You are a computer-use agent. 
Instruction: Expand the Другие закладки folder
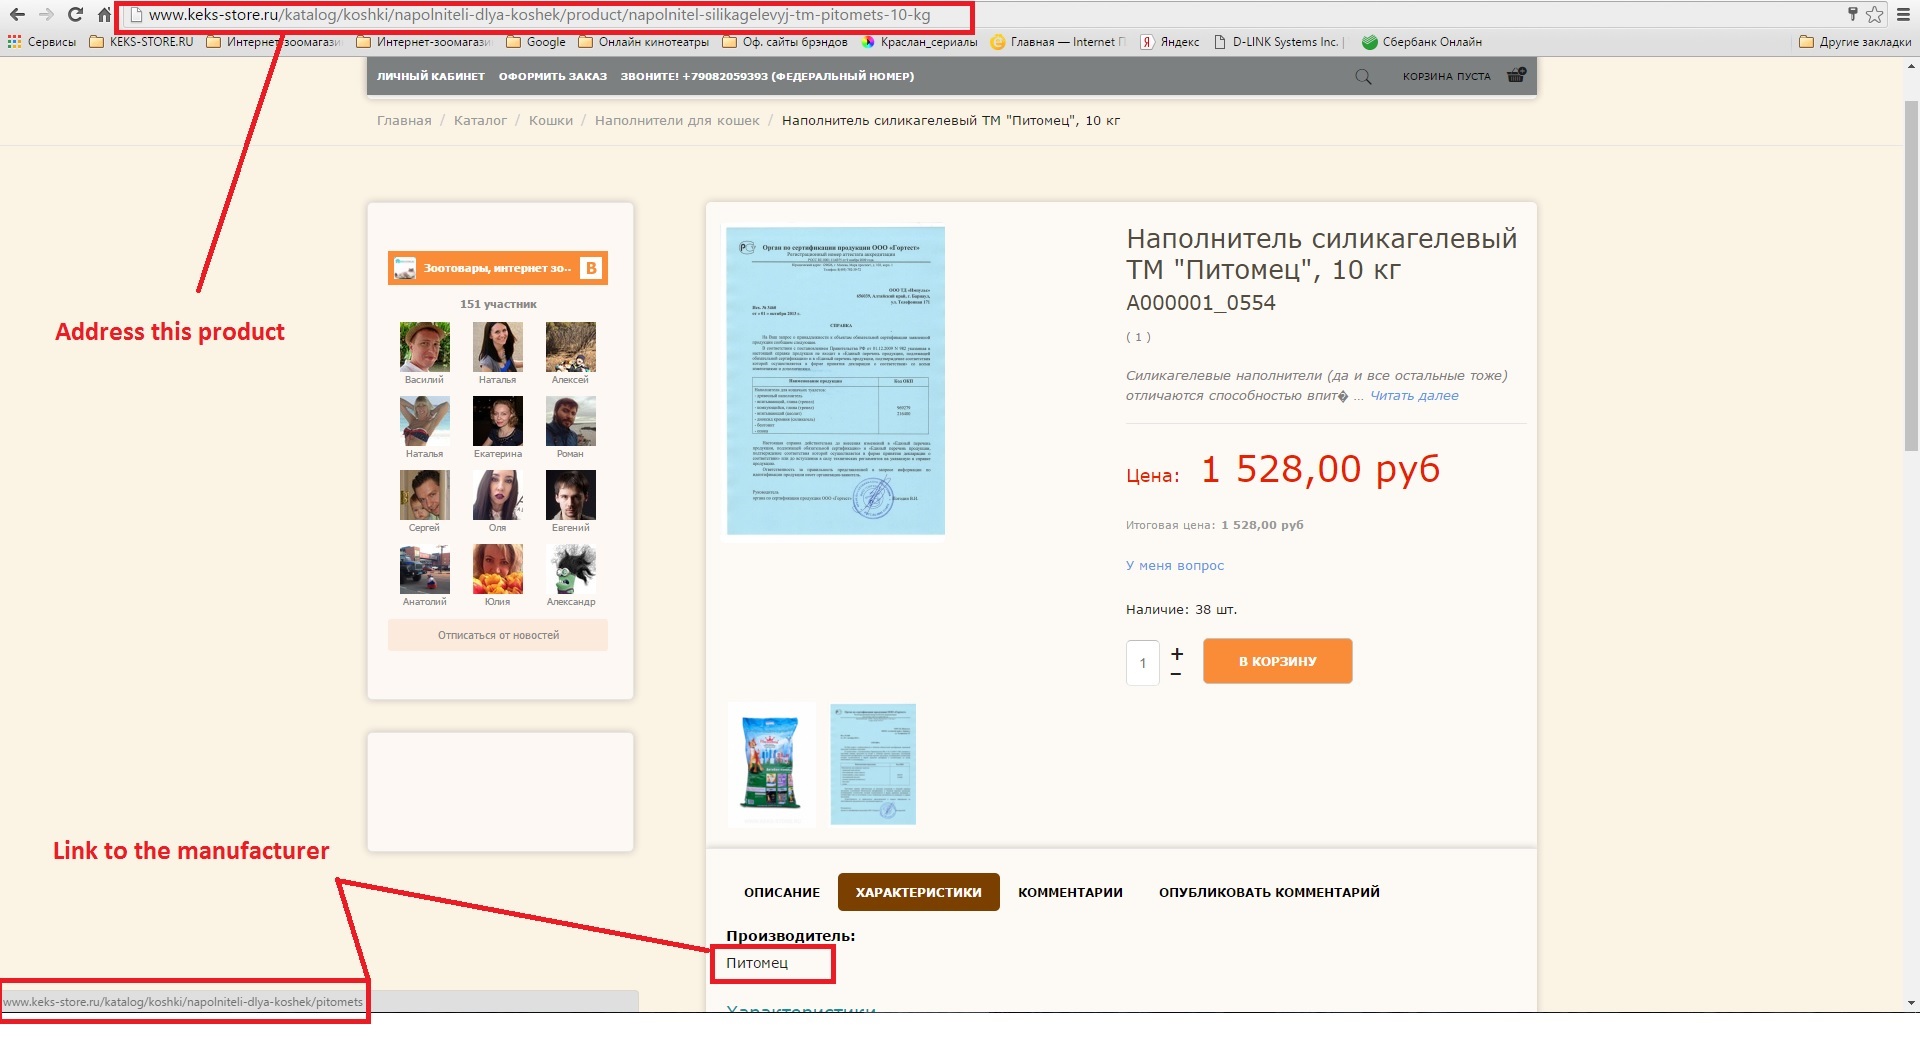click(x=1855, y=42)
